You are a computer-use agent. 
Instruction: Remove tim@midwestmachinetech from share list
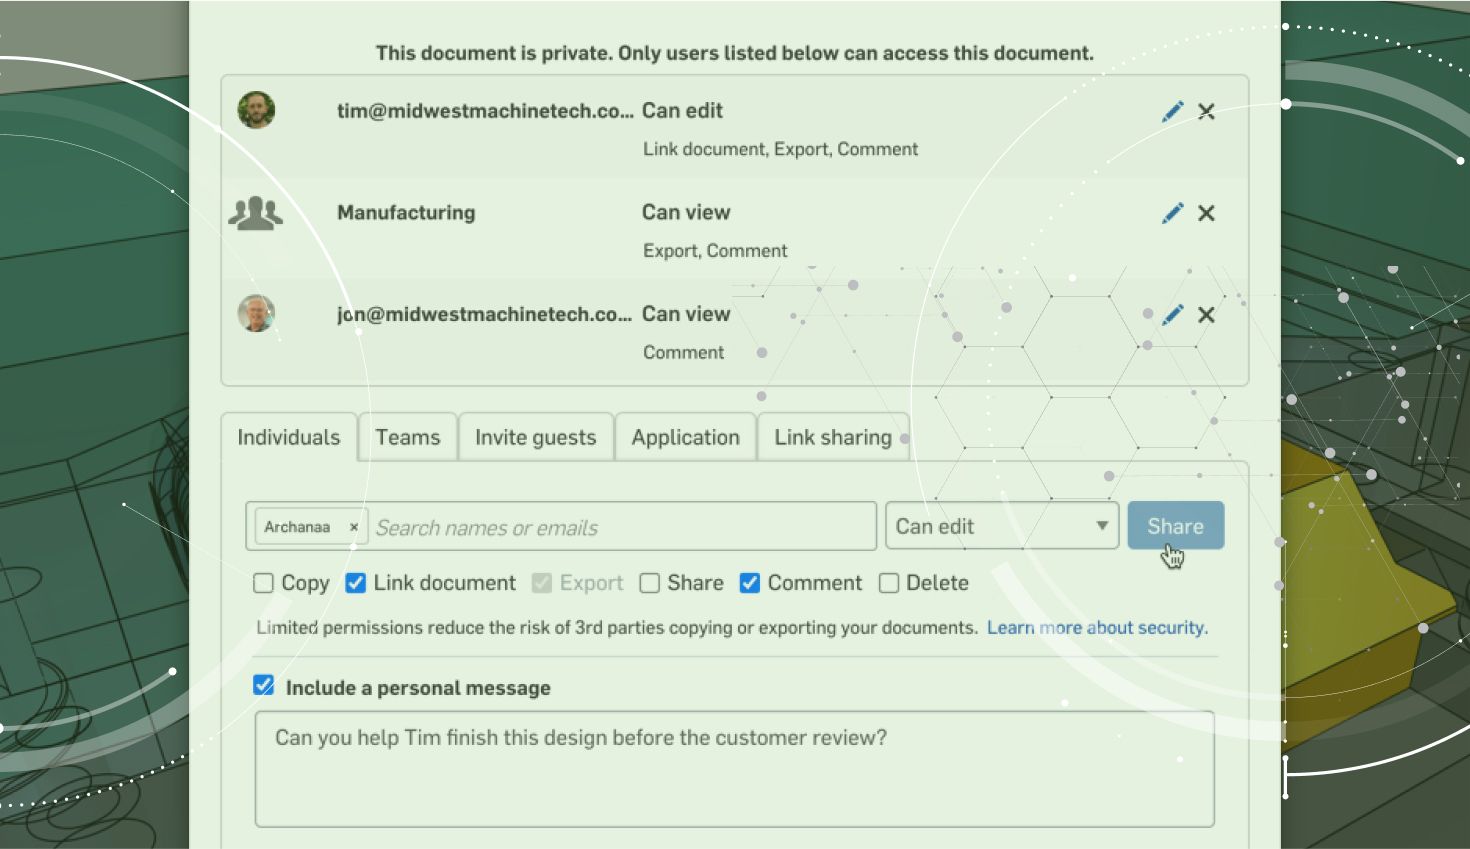pyautogui.click(x=1206, y=111)
